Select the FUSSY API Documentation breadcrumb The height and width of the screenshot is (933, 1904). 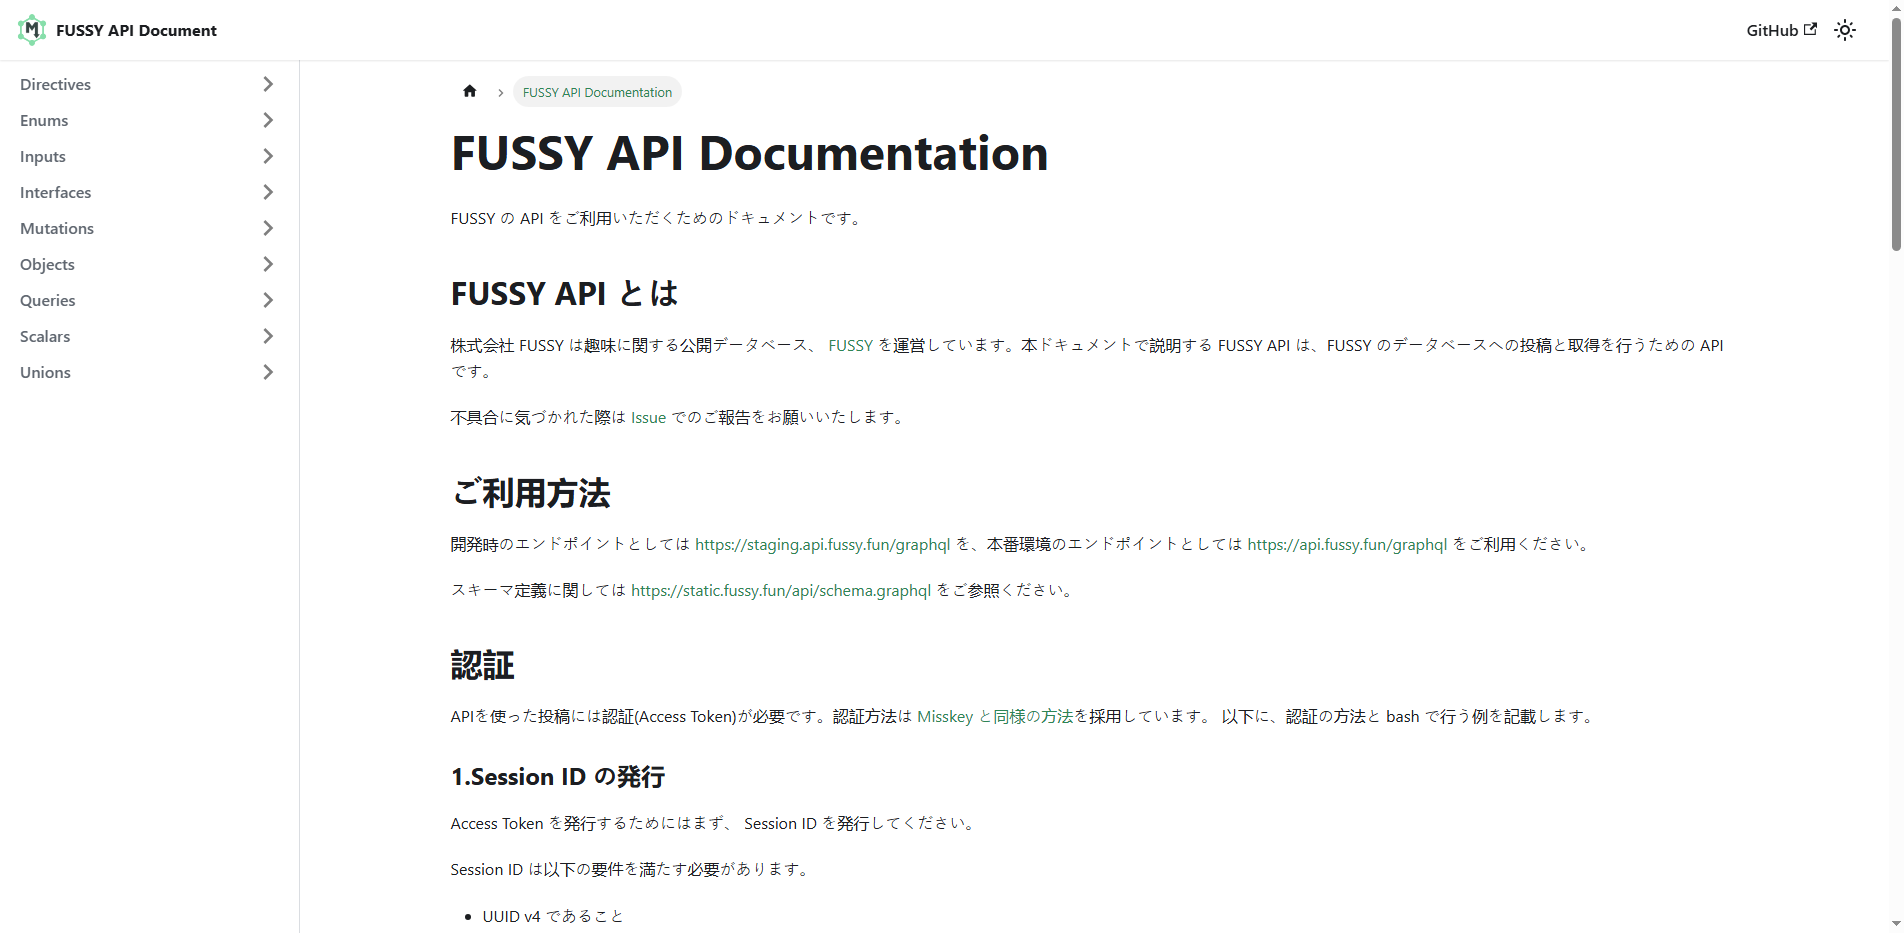coord(596,91)
